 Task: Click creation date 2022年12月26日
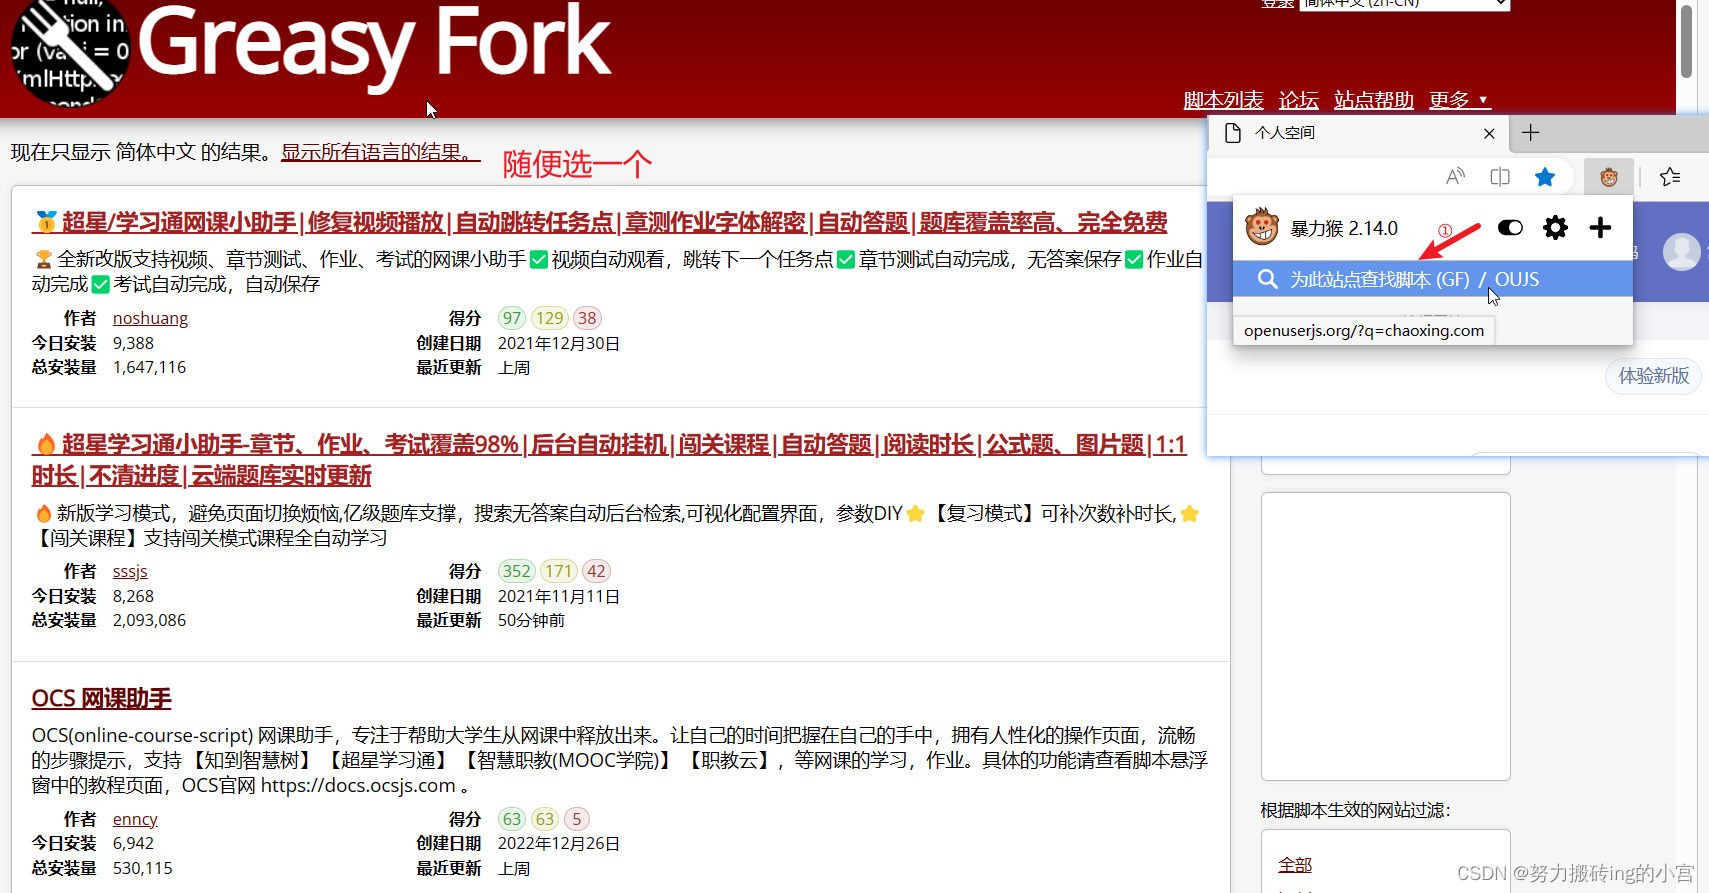559,843
